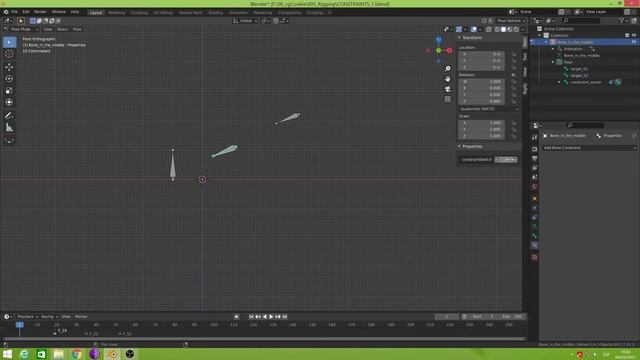640x360 pixels.
Task: Jump to the timeline end frame
Action: 285,317
